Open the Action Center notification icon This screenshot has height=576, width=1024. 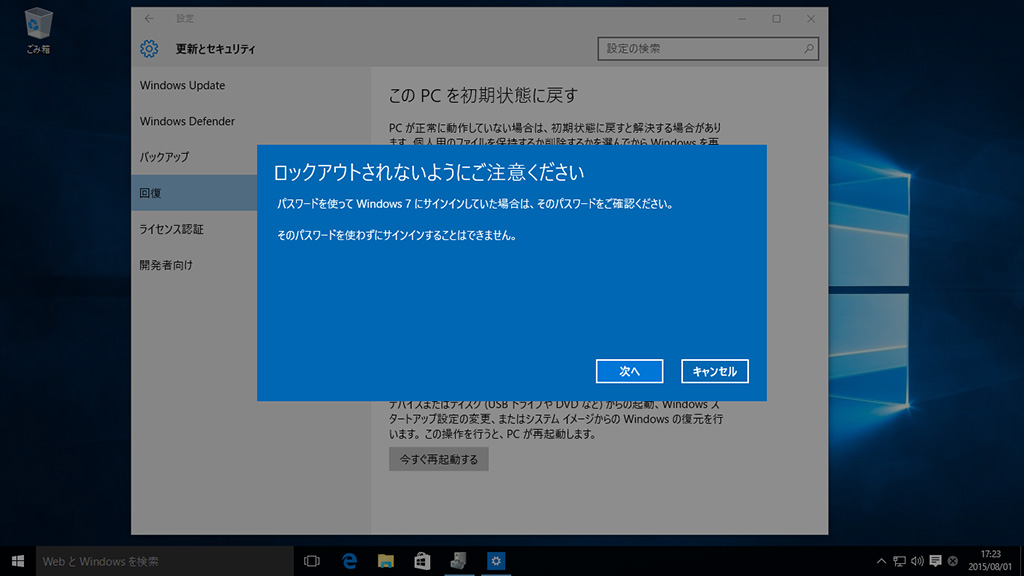[935, 561]
